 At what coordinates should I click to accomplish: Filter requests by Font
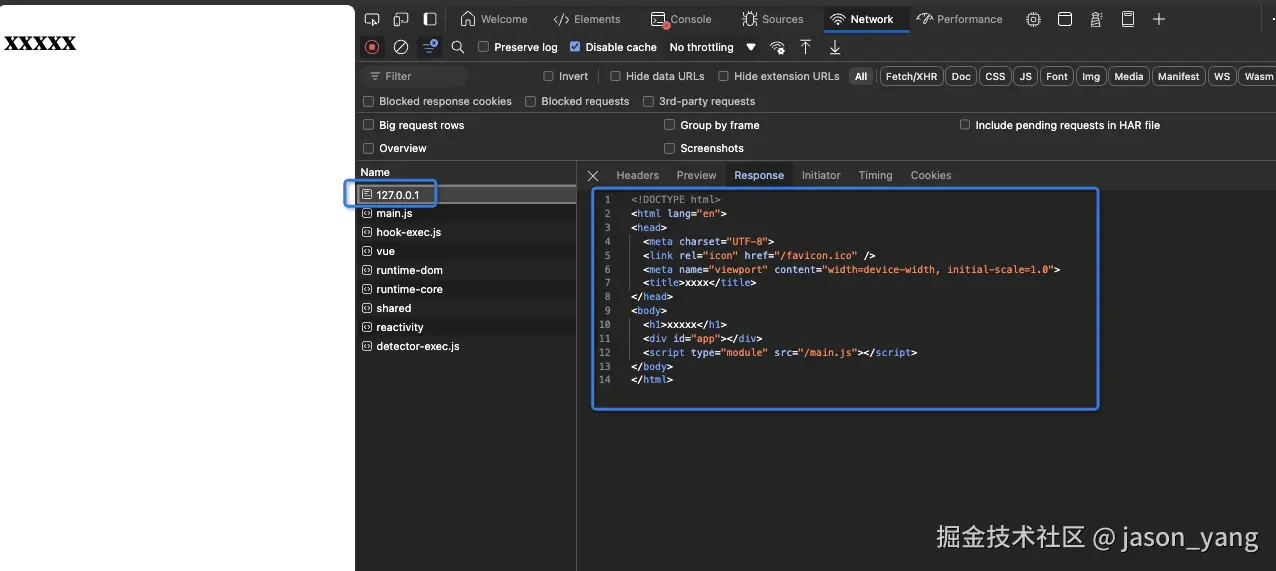1057,76
